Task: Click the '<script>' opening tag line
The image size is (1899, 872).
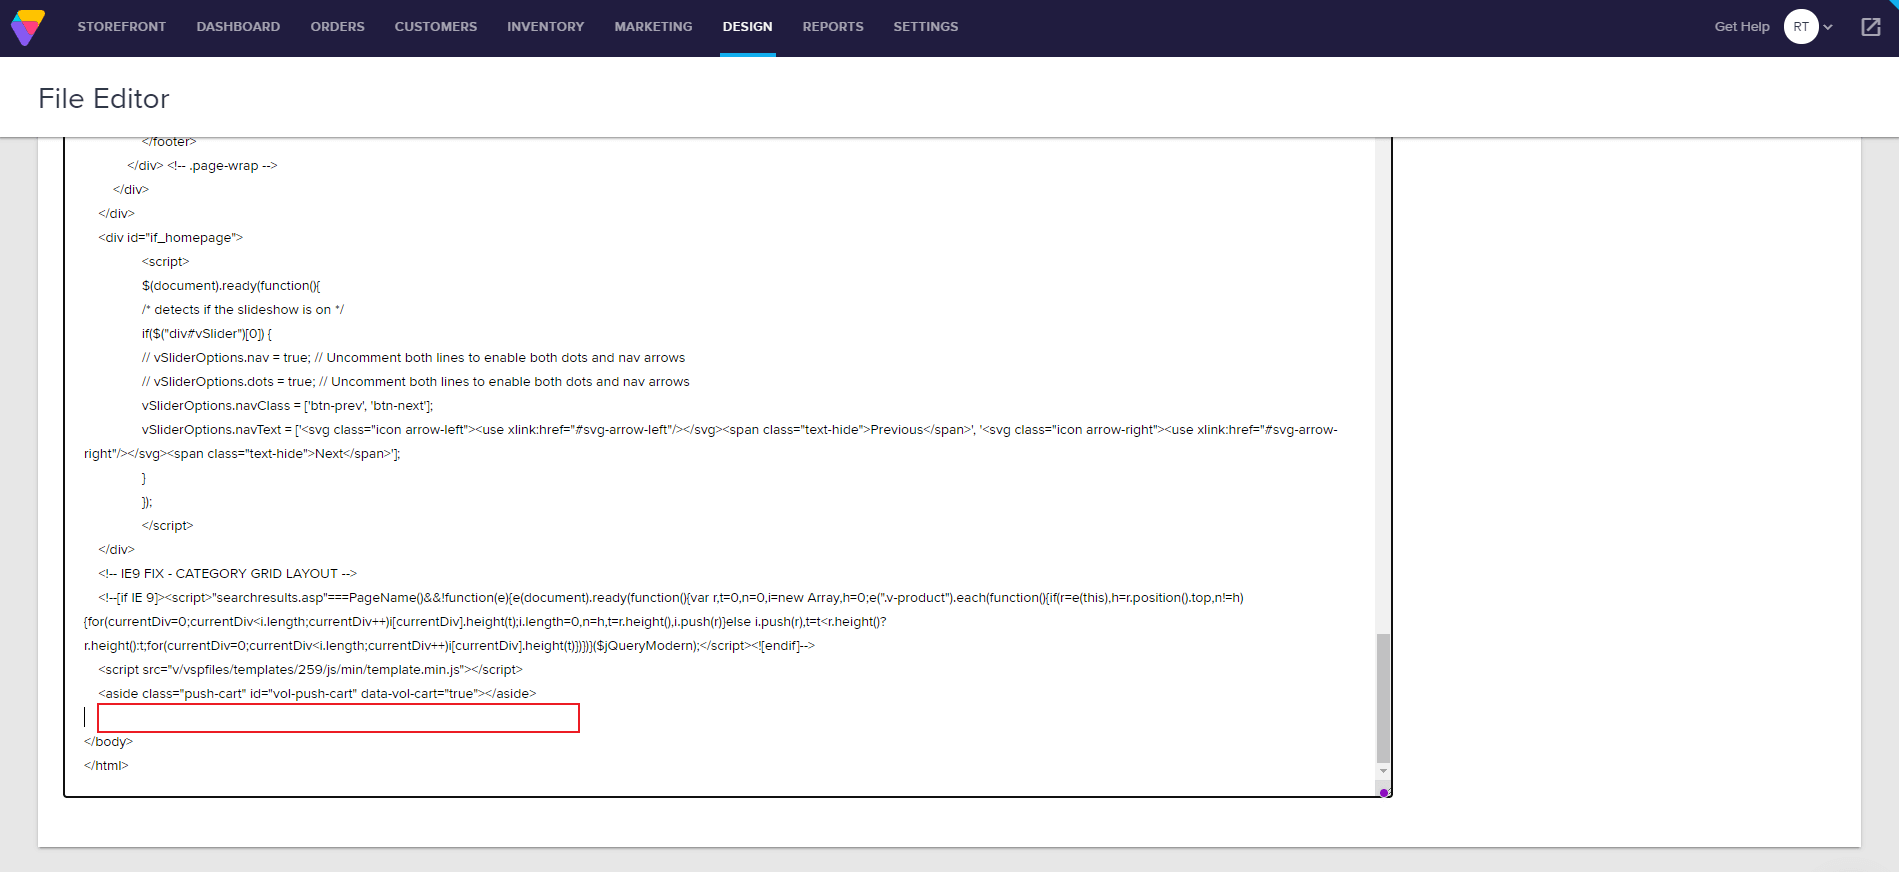Action: 165,262
